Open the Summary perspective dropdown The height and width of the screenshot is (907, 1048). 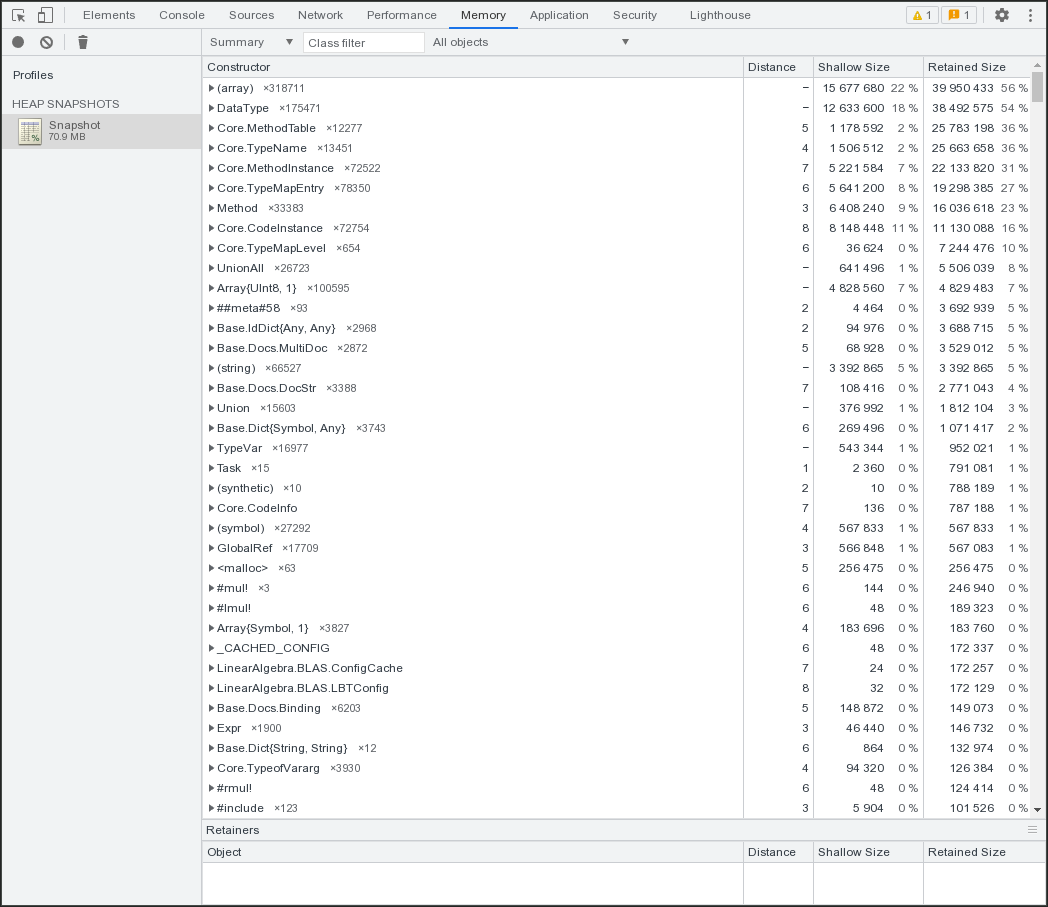click(249, 42)
